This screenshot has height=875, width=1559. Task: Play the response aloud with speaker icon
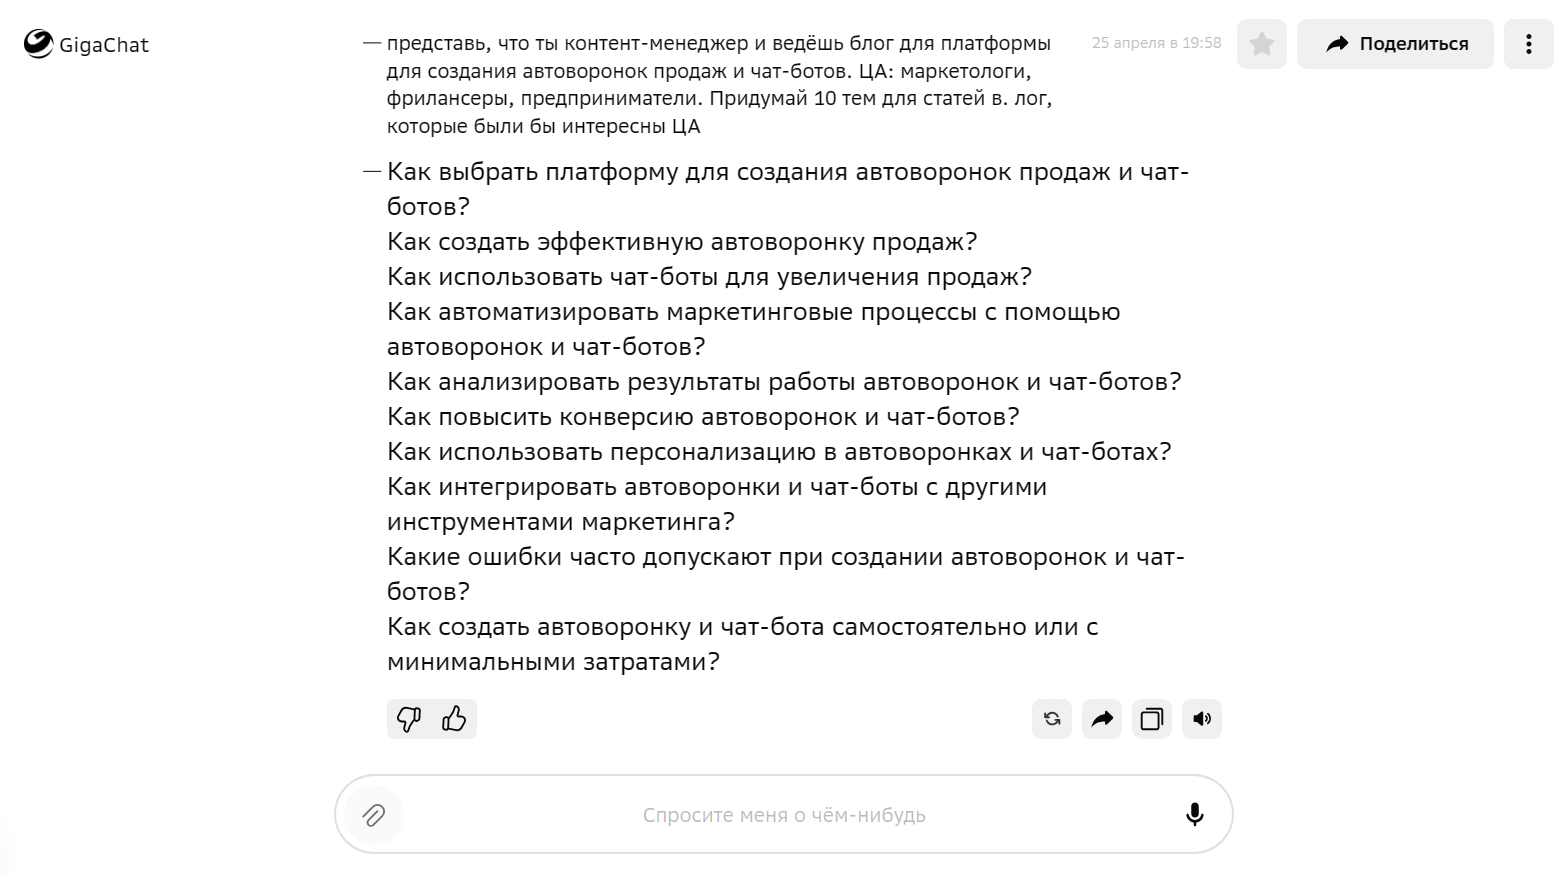(1202, 719)
